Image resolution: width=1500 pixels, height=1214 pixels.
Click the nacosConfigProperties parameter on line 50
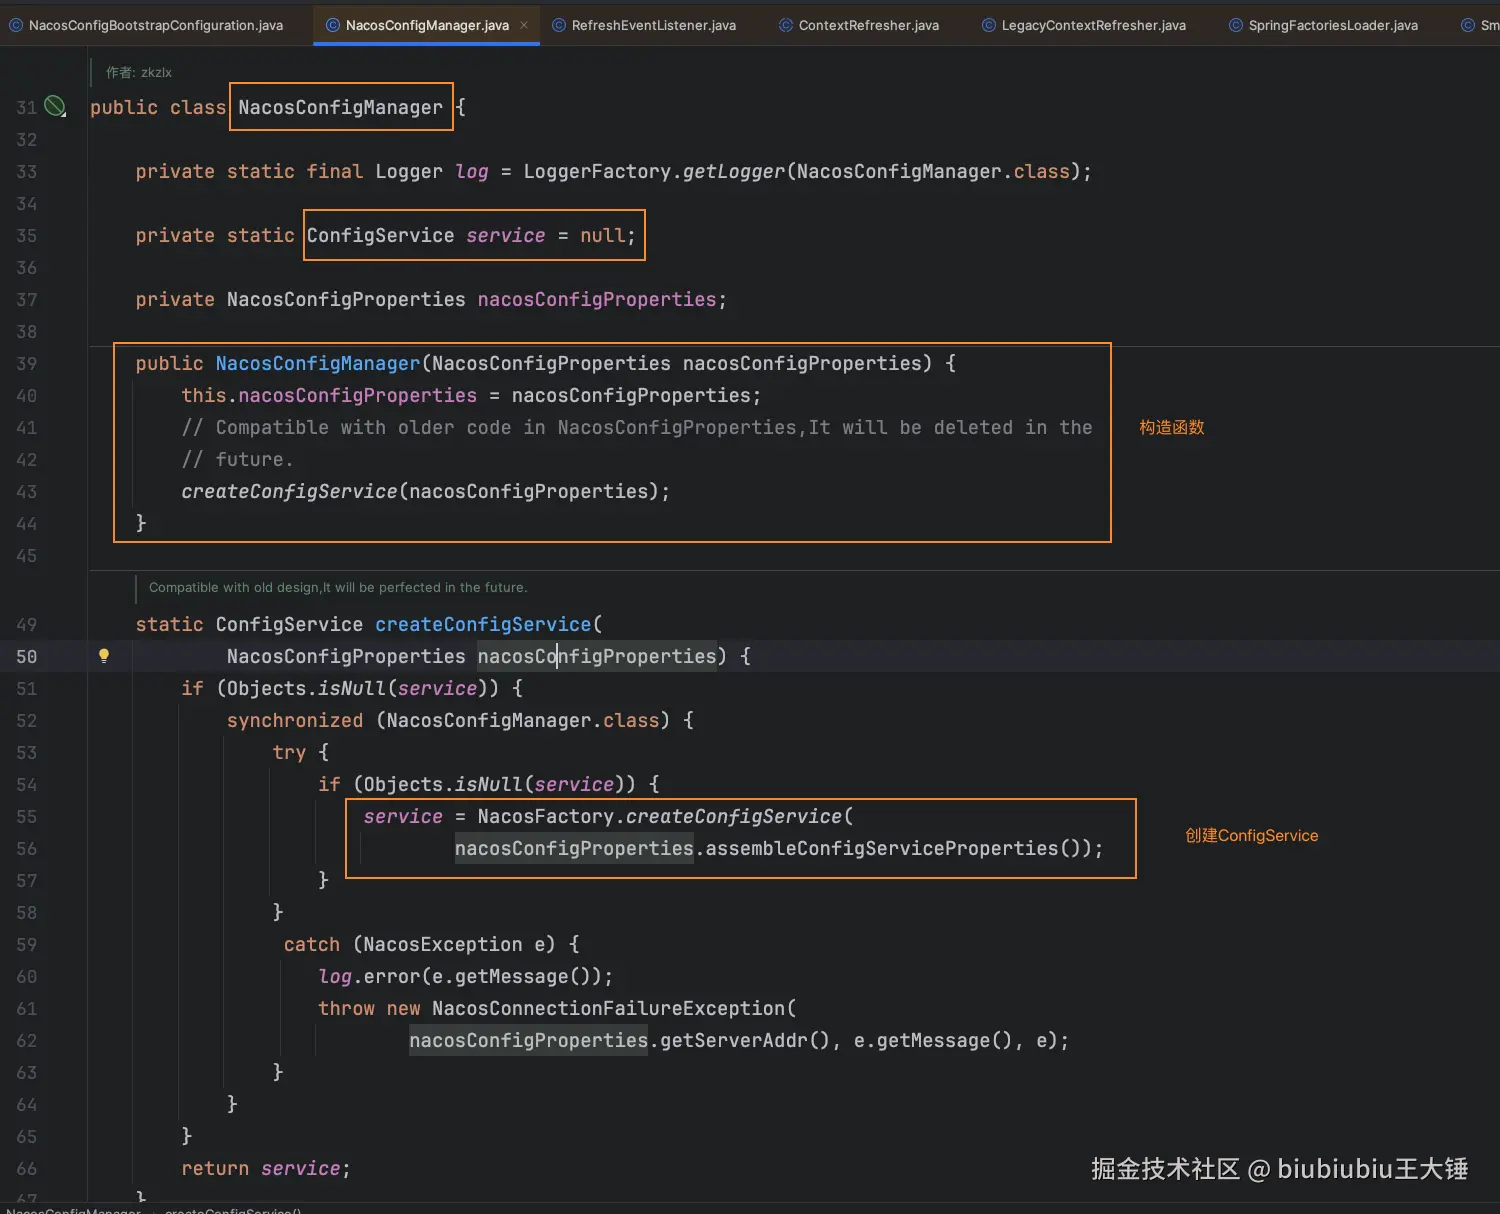597,656
